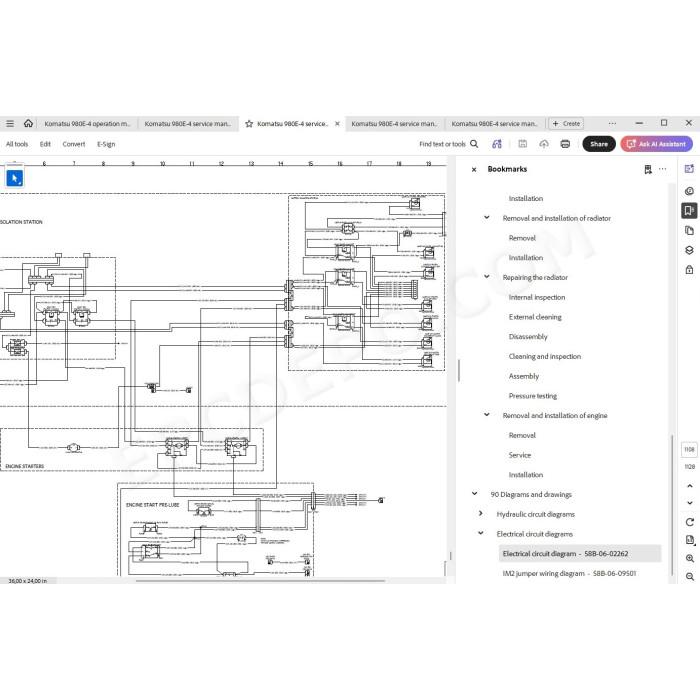Open the Convert menu
Screen dimensions: 700x700
[x=74, y=144]
